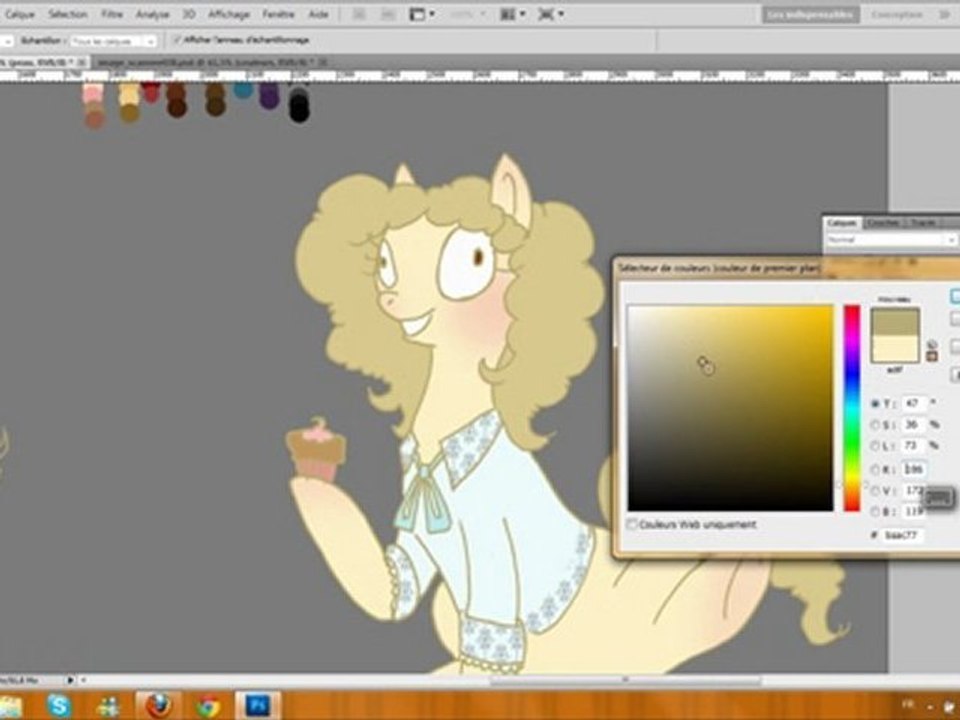Open the Calque menu
The image size is (960, 720).
(19, 14)
